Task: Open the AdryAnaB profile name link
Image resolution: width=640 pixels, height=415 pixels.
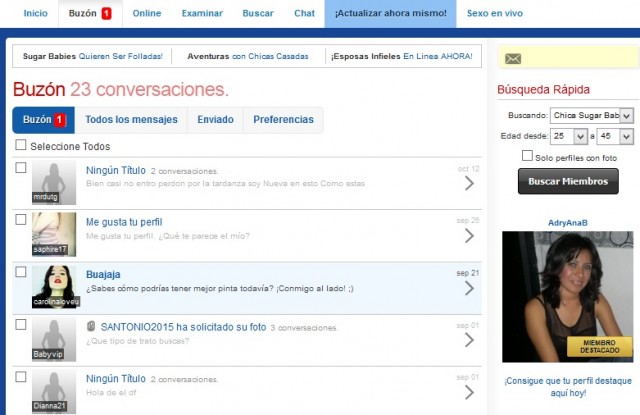Action: [568, 223]
